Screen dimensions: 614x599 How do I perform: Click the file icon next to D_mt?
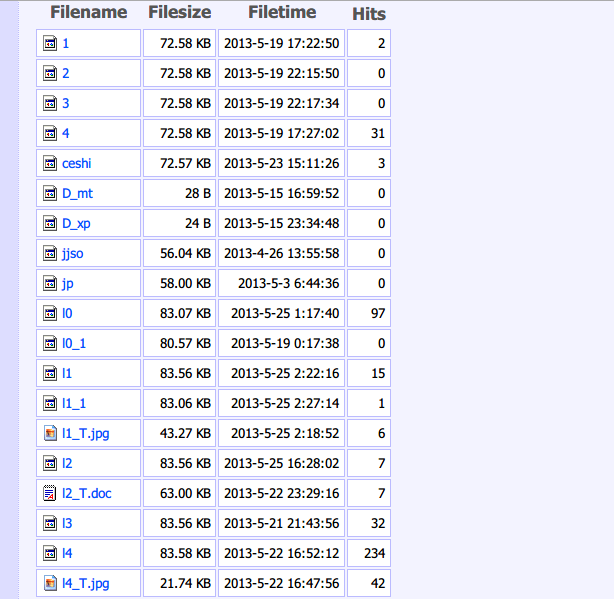(50, 193)
